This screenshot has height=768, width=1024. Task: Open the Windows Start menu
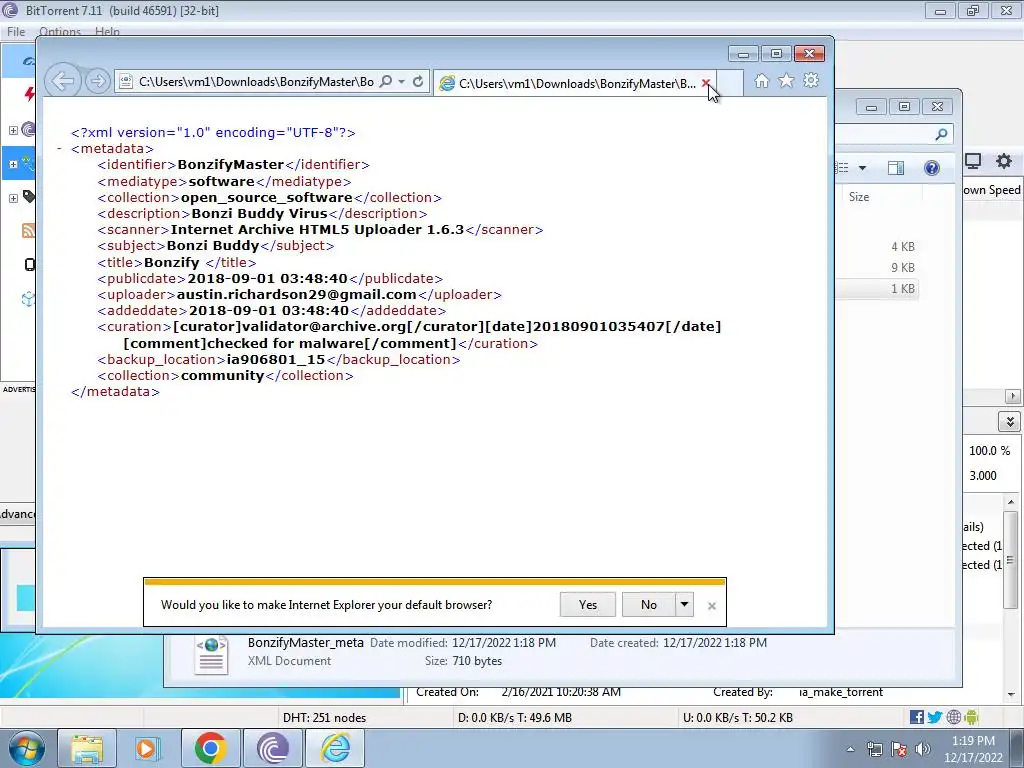[26, 748]
